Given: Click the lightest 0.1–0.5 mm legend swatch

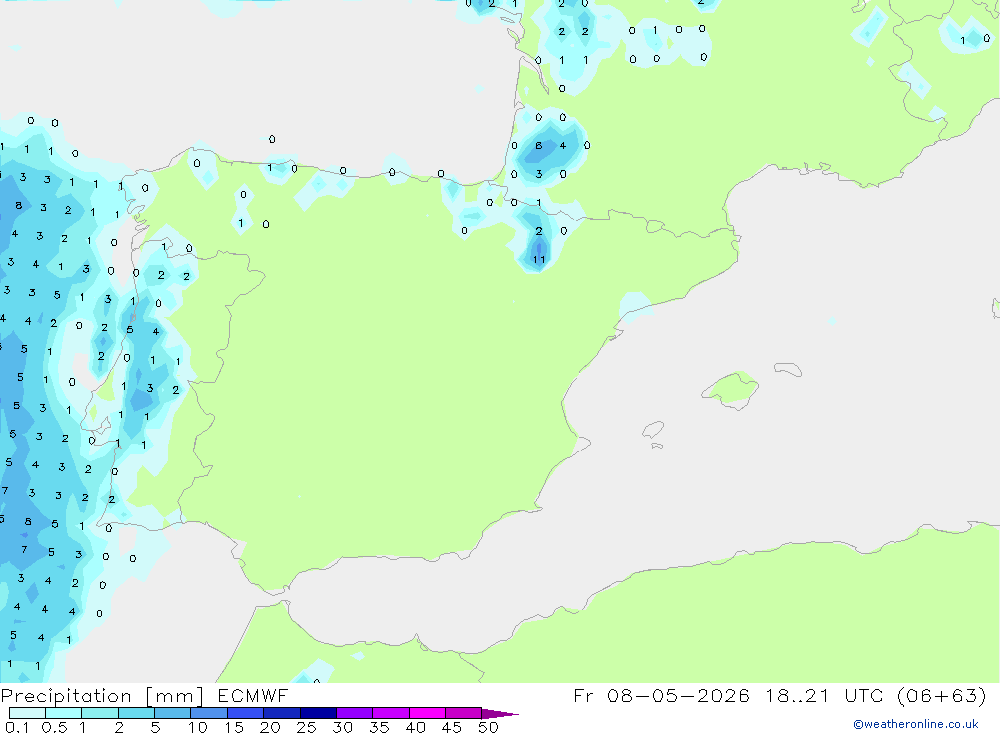Looking at the screenshot, I should coord(27,713).
